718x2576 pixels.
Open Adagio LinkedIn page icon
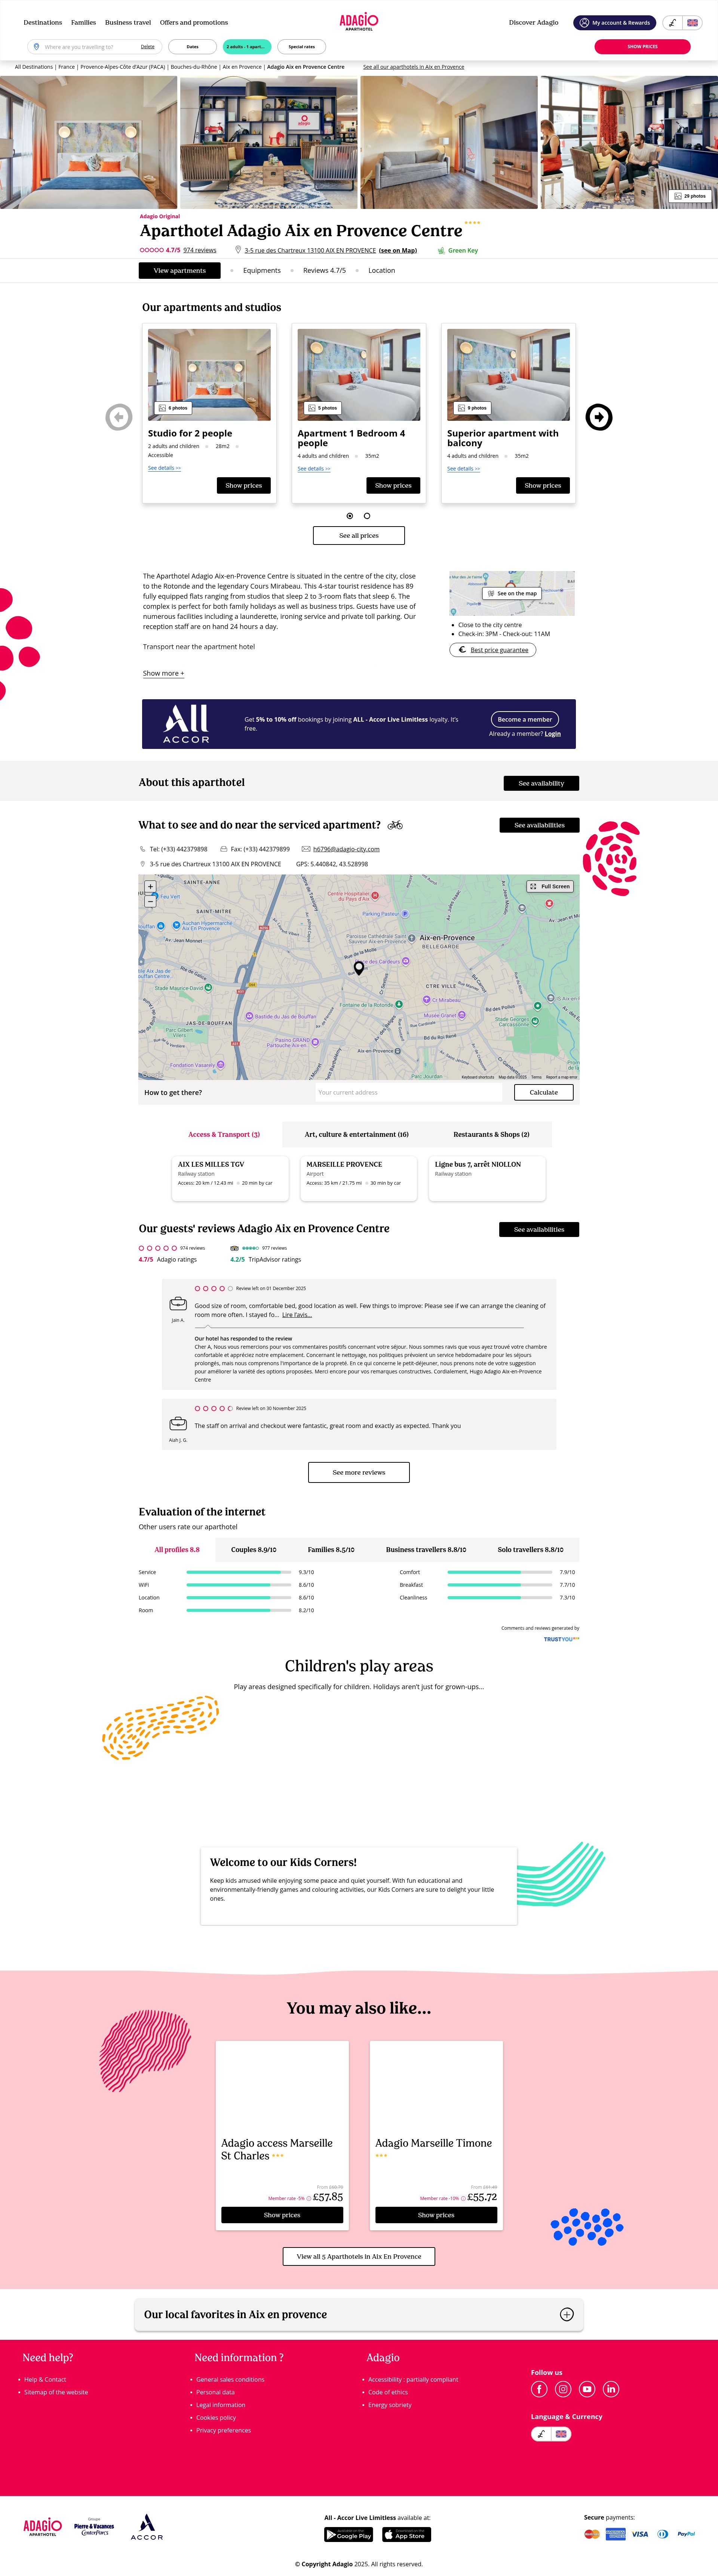pos(611,2389)
